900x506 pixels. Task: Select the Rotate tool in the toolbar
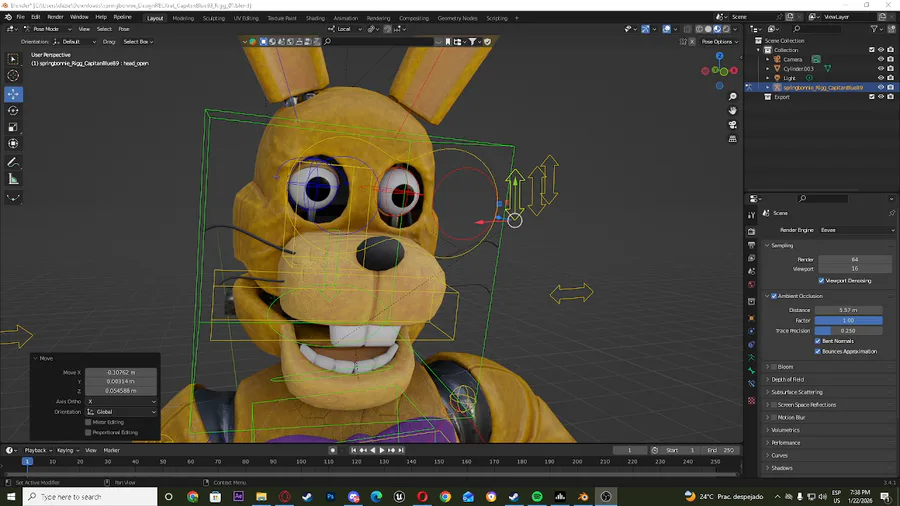click(13, 110)
